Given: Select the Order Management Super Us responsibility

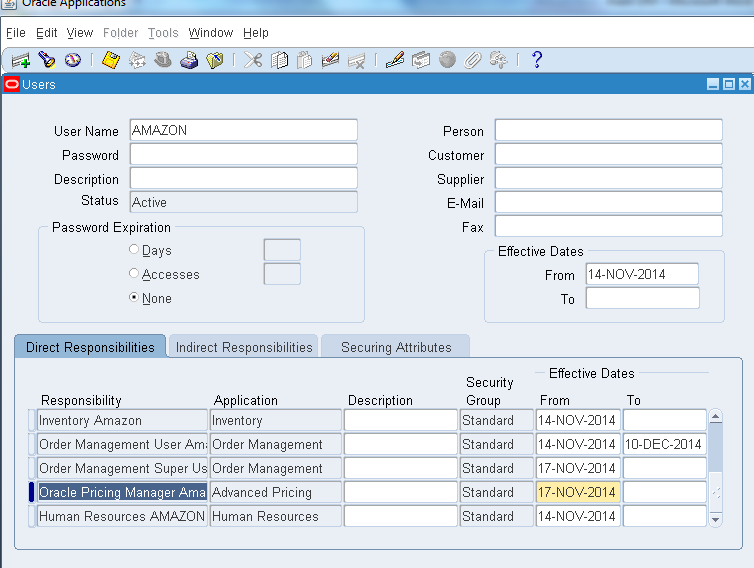Looking at the screenshot, I should [x=122, y=468].
